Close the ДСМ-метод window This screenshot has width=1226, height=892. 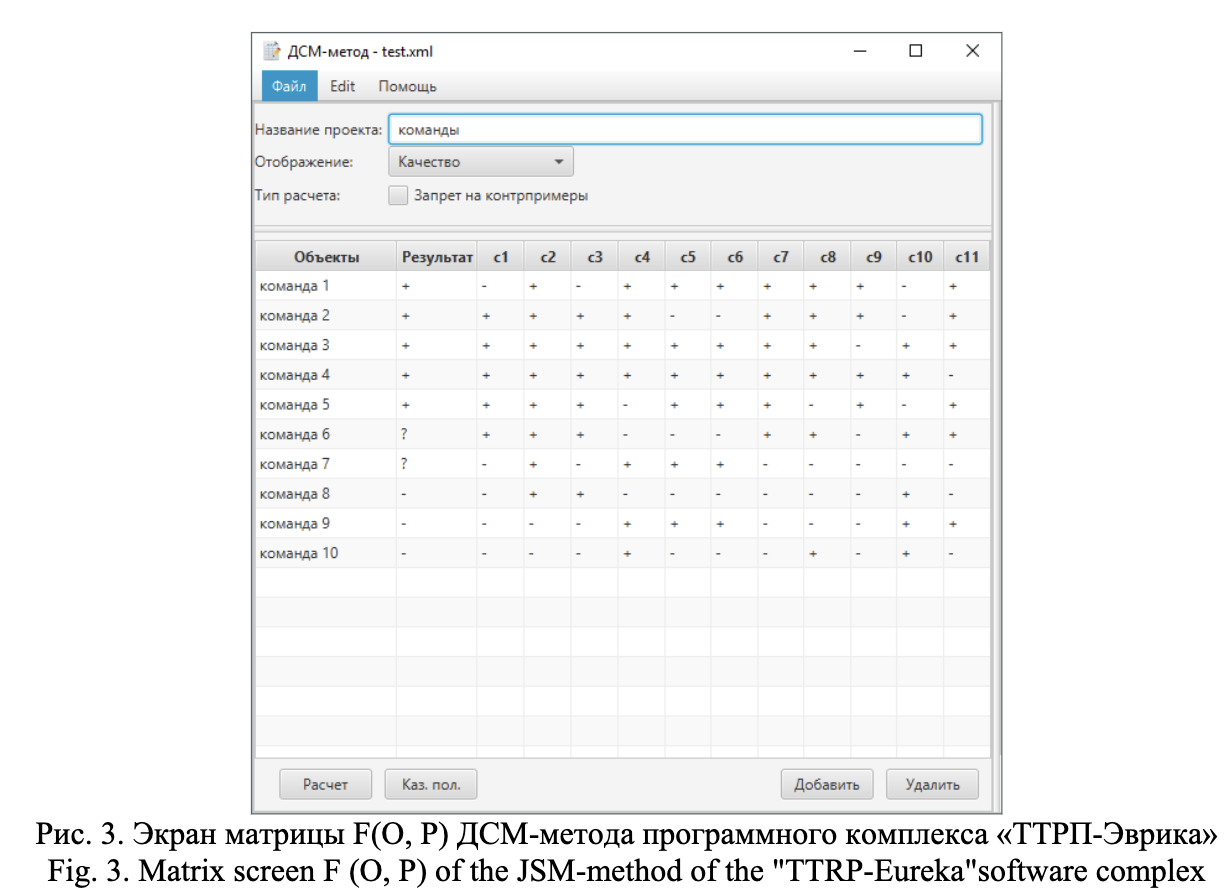point(972,52)
